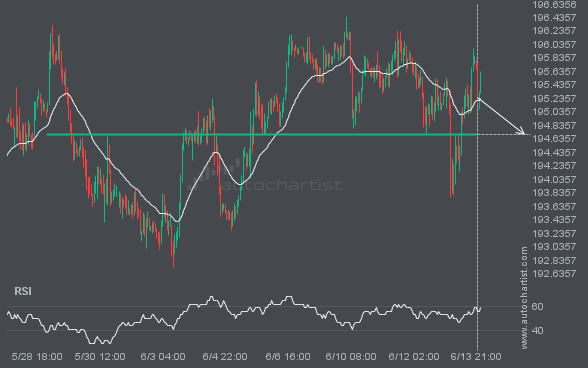This screenshot has height=368, width=588.
Task: Click the 193.2357 price label
Action: point(554,234)
